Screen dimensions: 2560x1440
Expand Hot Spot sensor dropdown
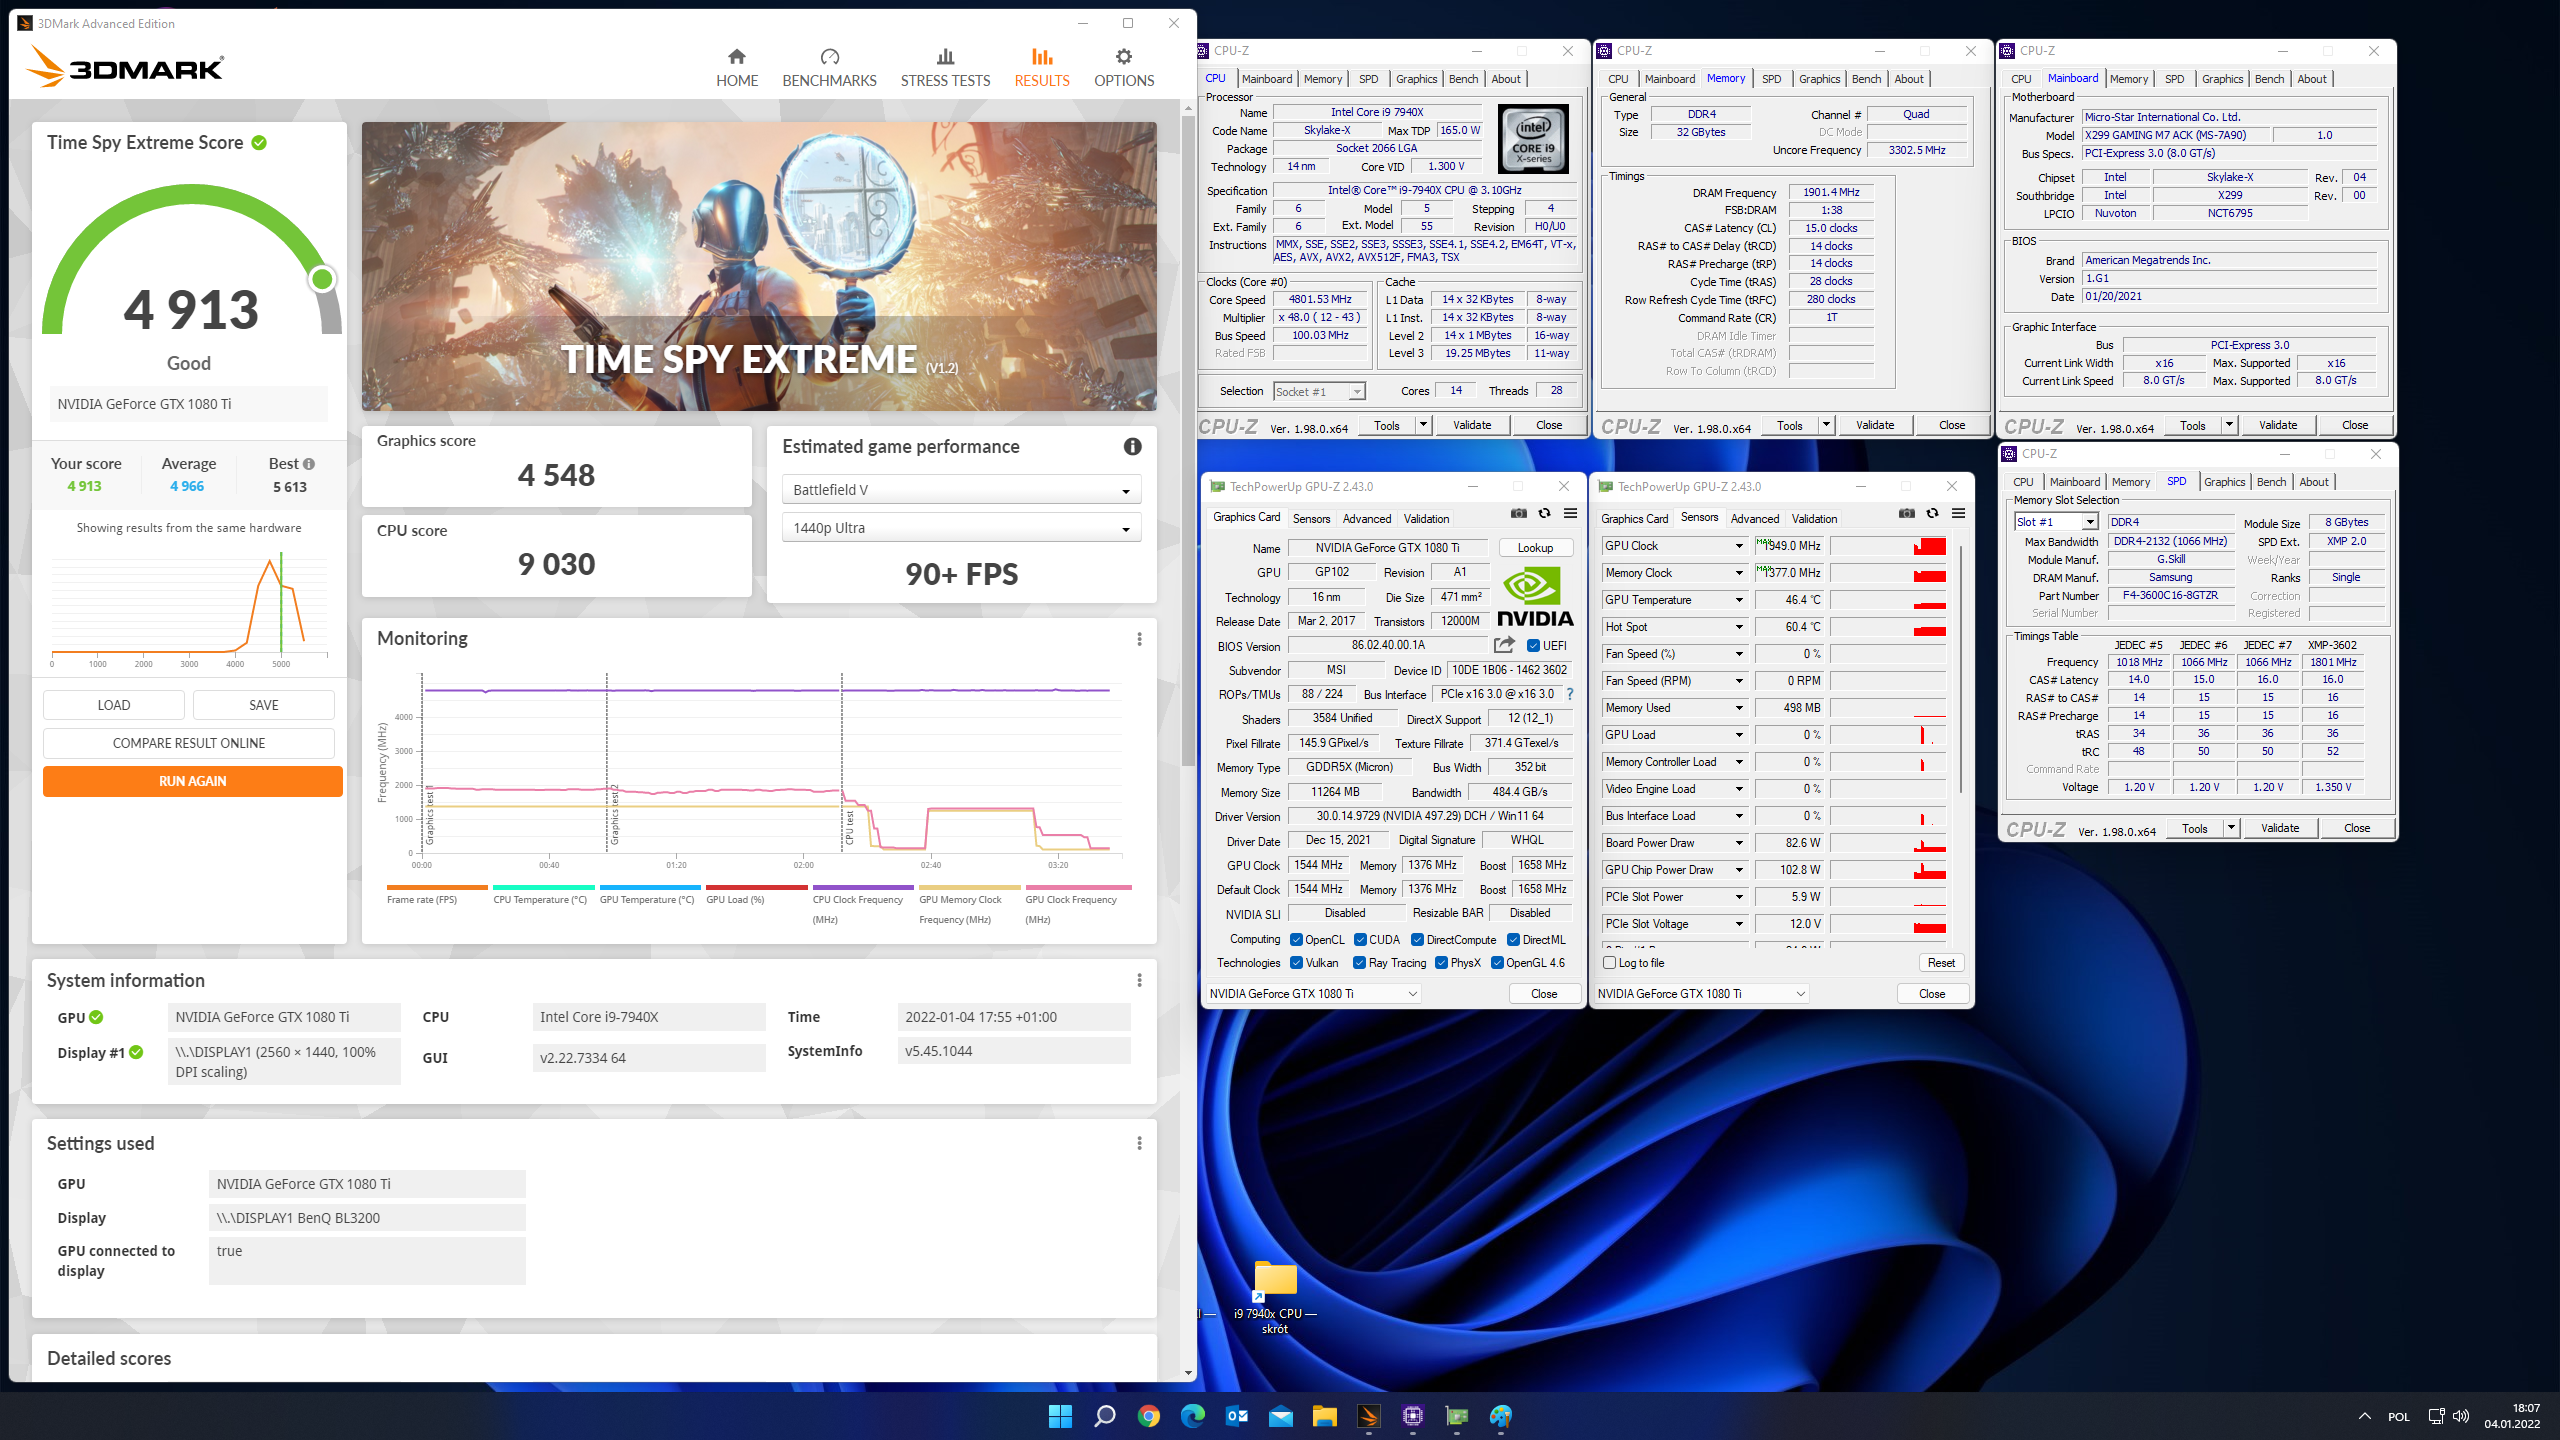click(x=1739, y=627)
